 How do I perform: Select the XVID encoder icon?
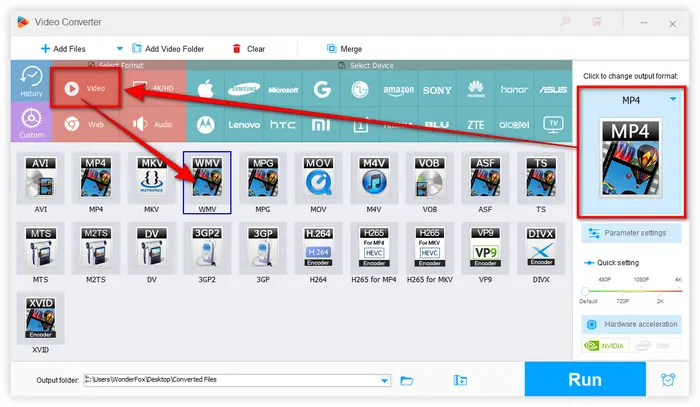[40, 318]
